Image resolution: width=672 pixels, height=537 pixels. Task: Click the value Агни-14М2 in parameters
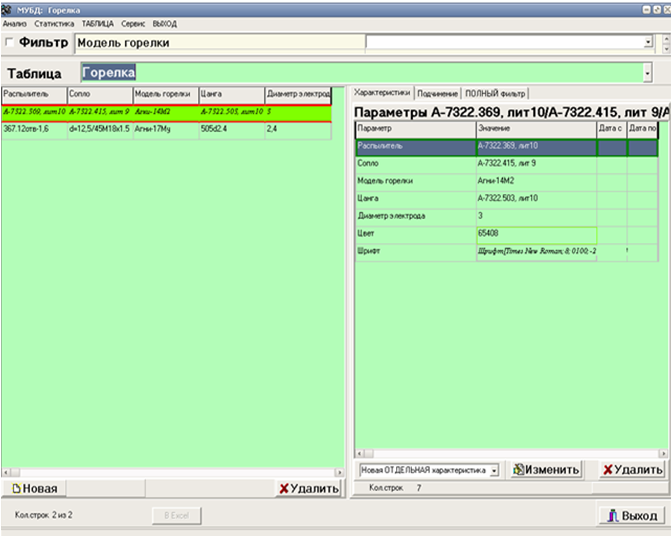[x=536, y=182]
